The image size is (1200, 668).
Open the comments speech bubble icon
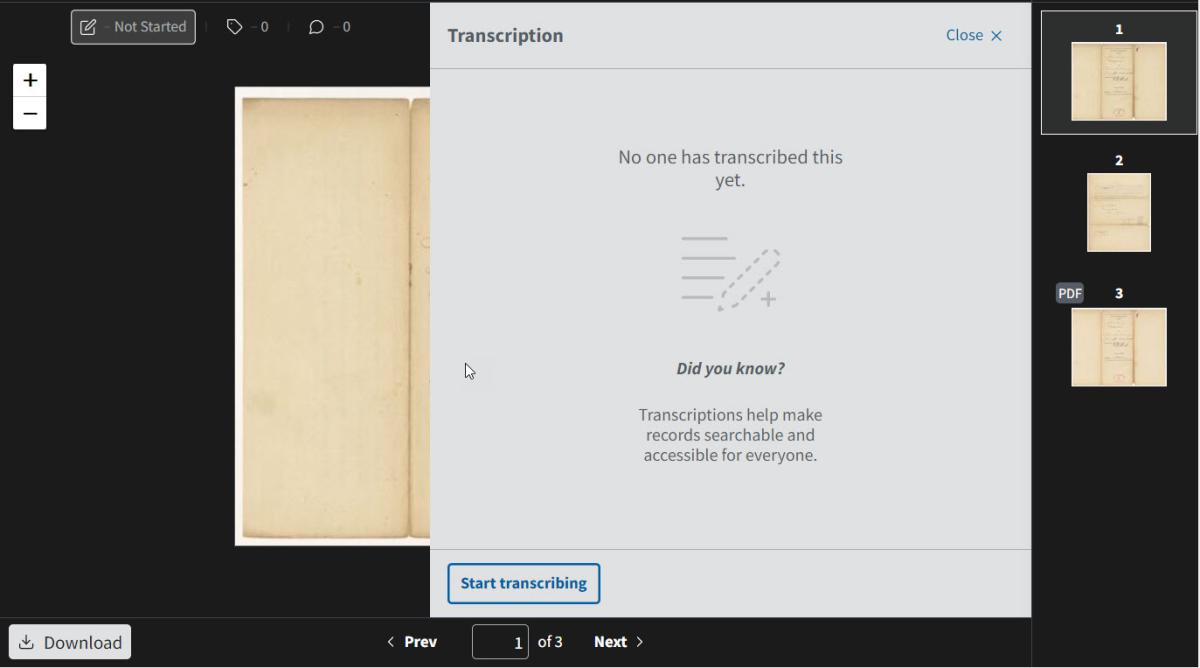(316, 27)
